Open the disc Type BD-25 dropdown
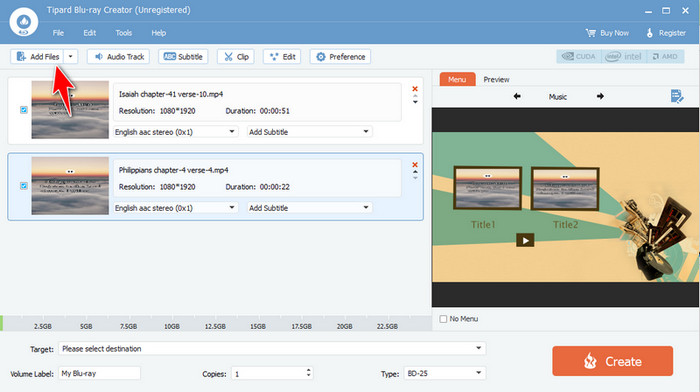The image size is (700, 392). (x=445, y=373)
